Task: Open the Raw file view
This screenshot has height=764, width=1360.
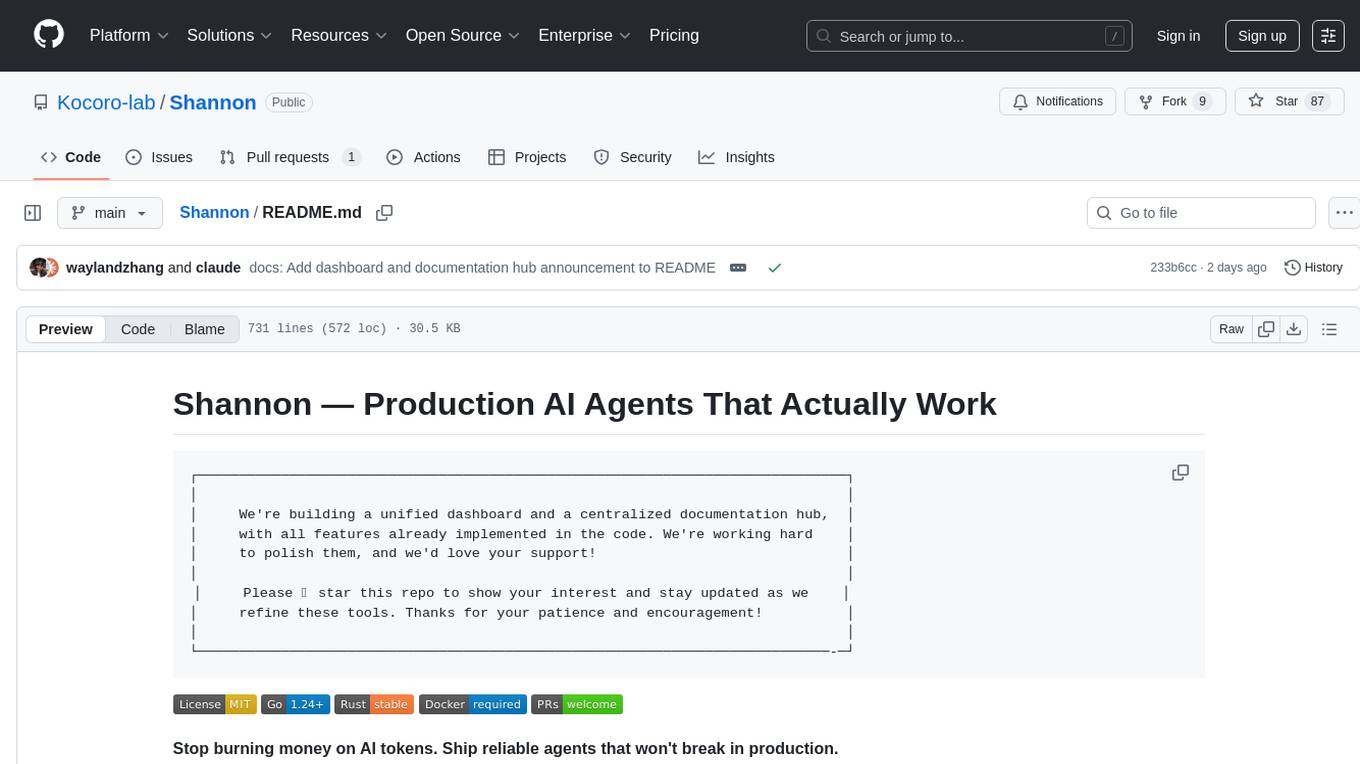Action: (1231, 329)
